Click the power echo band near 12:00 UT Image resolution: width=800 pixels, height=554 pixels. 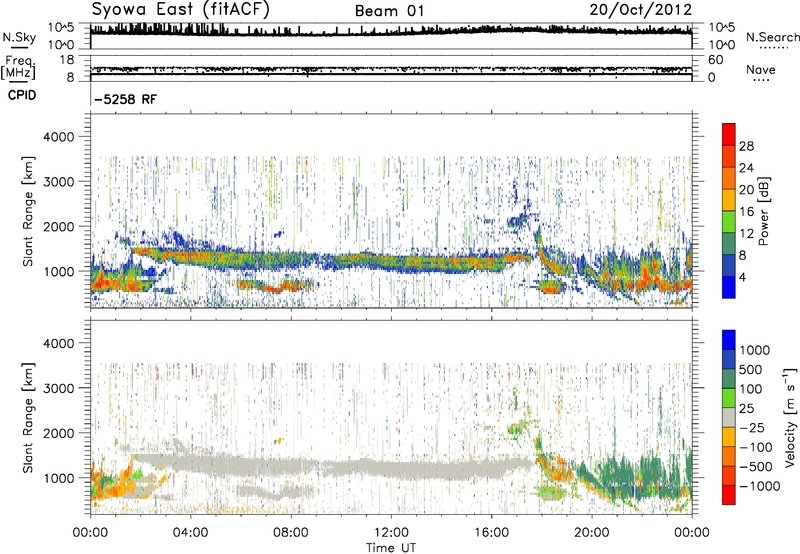coord(391,262)
